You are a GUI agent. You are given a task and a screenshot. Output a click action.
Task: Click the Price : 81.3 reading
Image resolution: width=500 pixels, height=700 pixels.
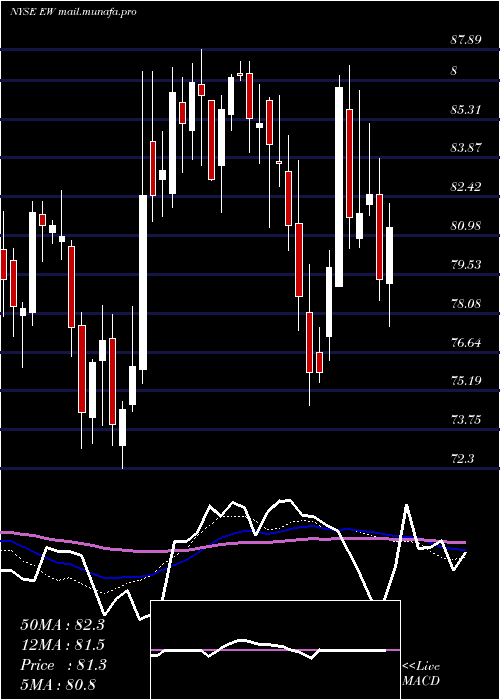[63, 665]
